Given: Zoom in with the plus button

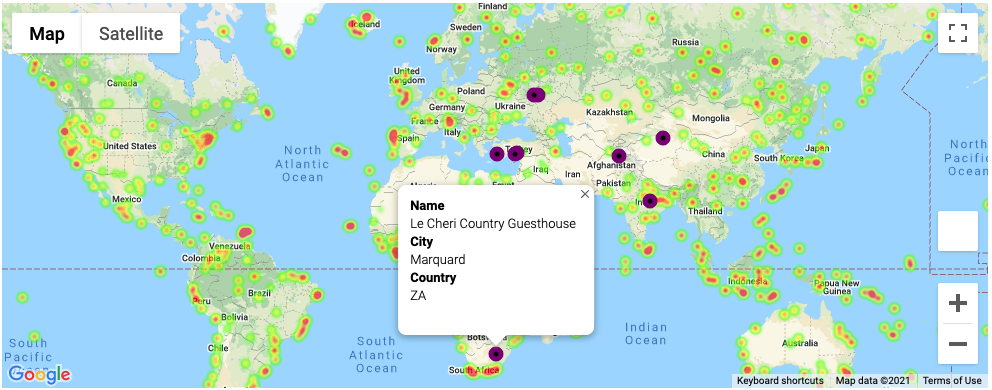Looking at the screenshot, I should pos(958,303).
